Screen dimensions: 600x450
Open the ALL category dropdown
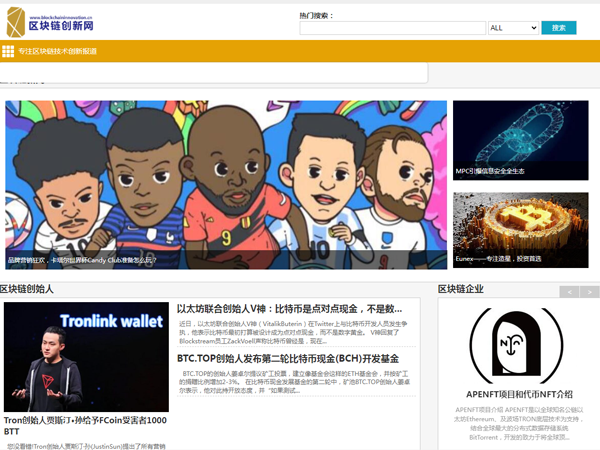(513, 28)
